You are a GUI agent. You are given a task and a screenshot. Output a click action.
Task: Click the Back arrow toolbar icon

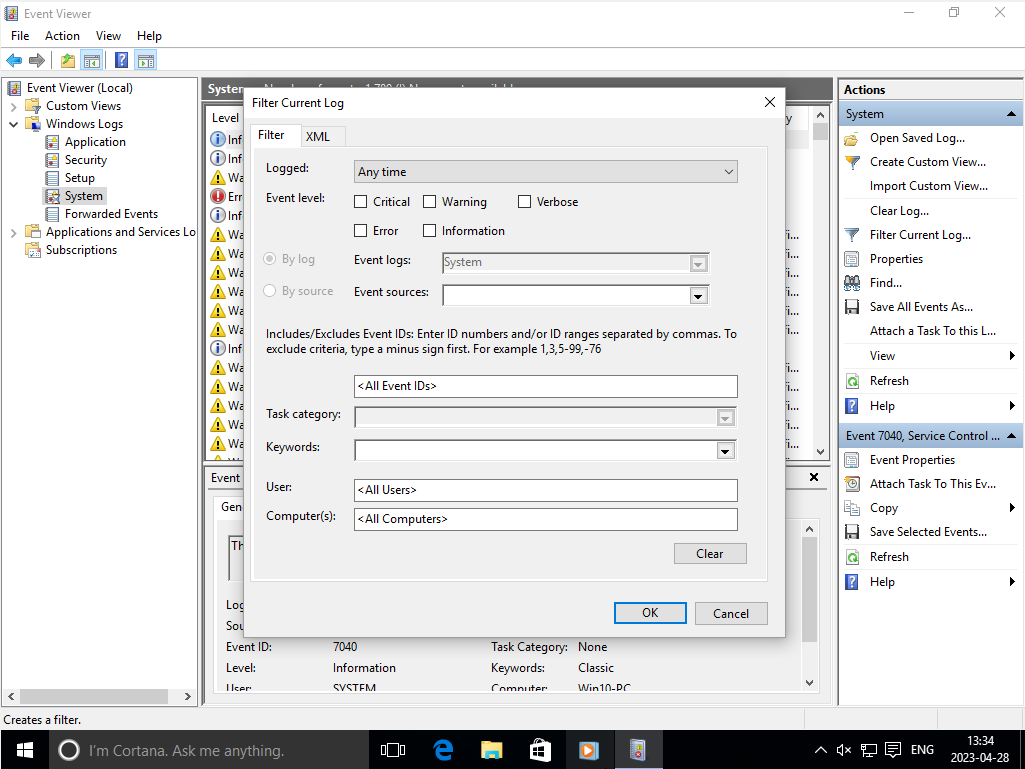tap(14, 60)
